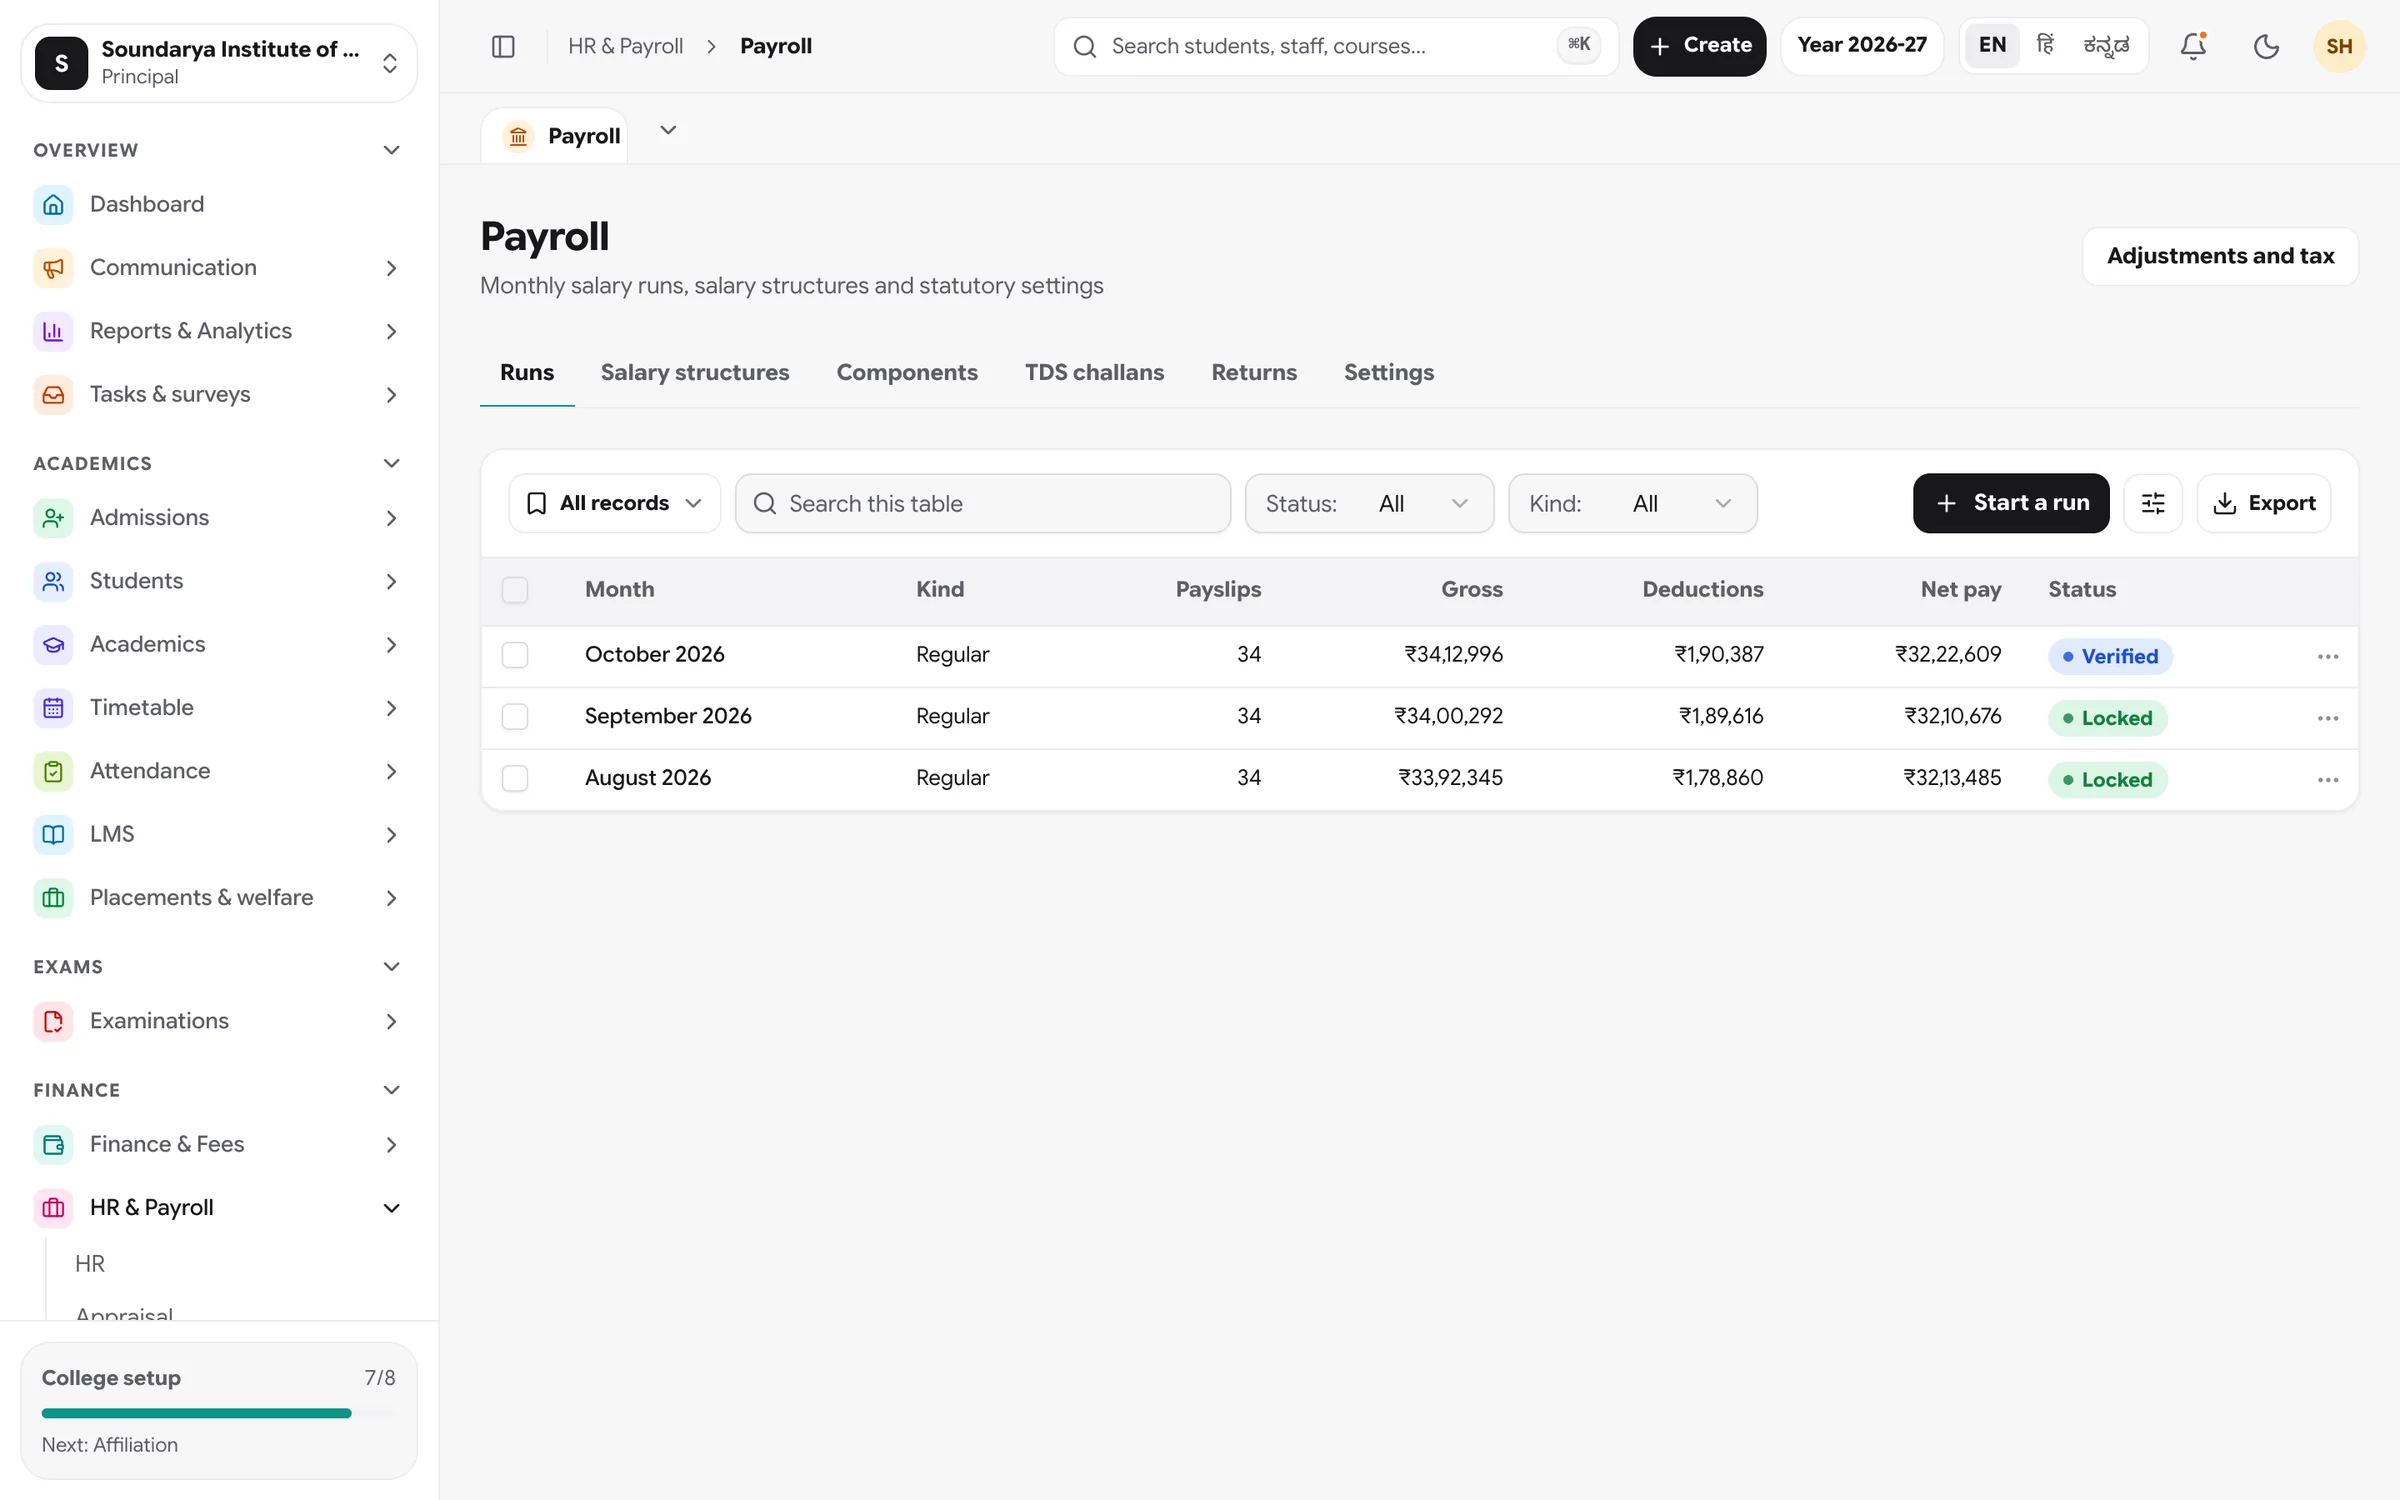Click the Month column header
2400x1500 pixels.
[x=619, y=590]
